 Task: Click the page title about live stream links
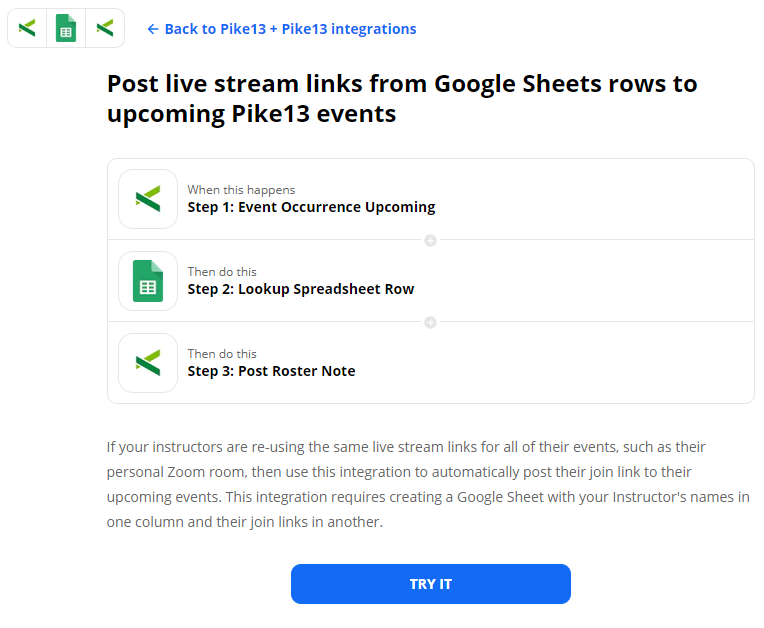(x=402, y=98)
